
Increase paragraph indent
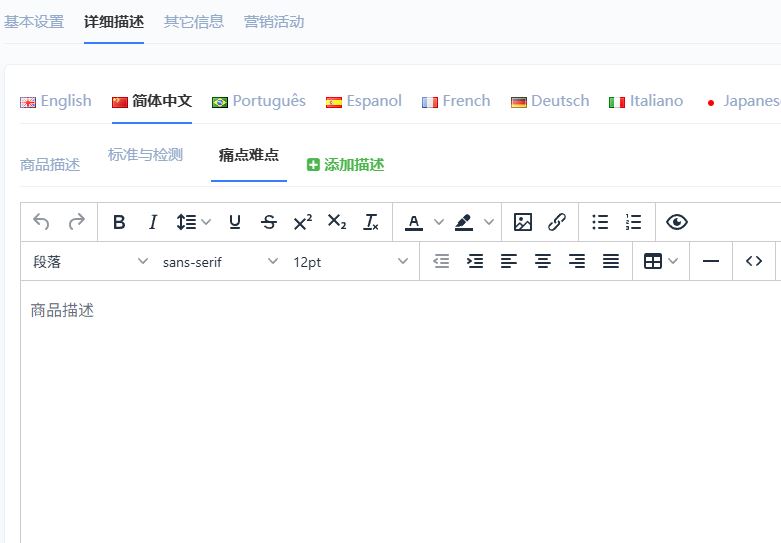click(475, 261)
